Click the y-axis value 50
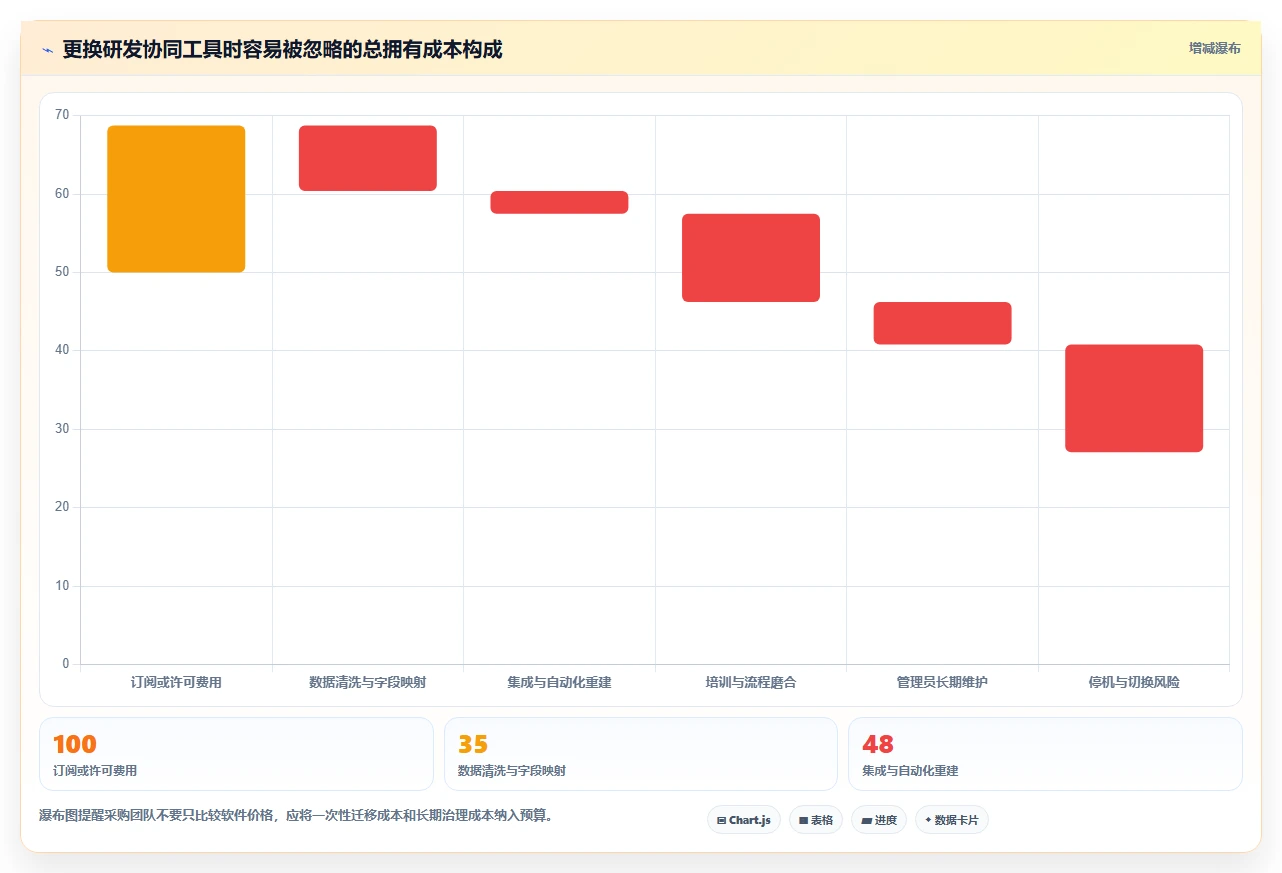Screen dimensions: 1282x873 pyautogui.click(x=62, y=272)
